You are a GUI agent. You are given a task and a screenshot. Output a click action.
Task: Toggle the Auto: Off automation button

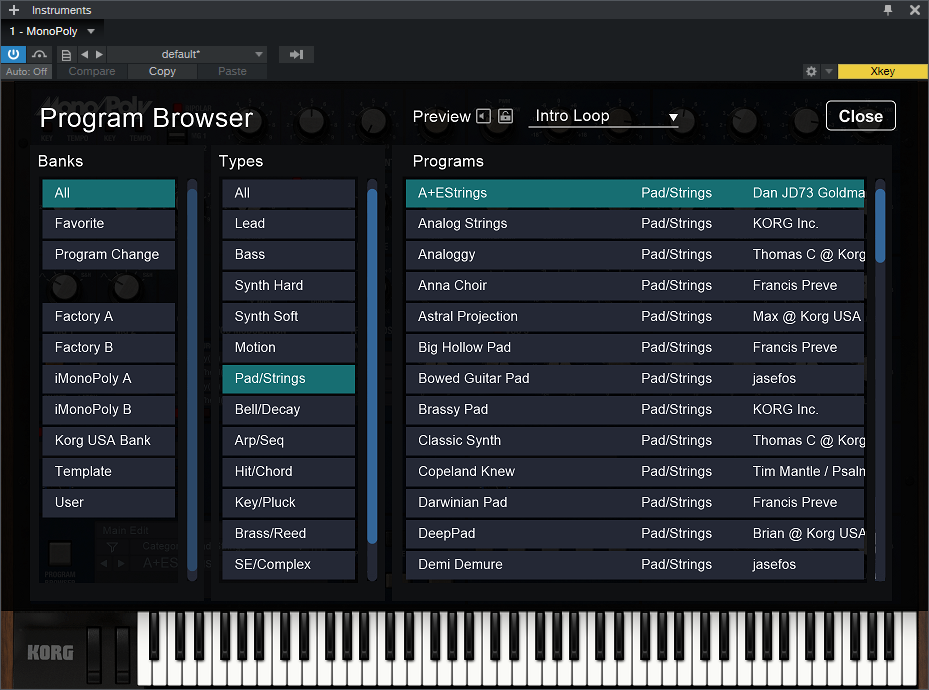27,72
